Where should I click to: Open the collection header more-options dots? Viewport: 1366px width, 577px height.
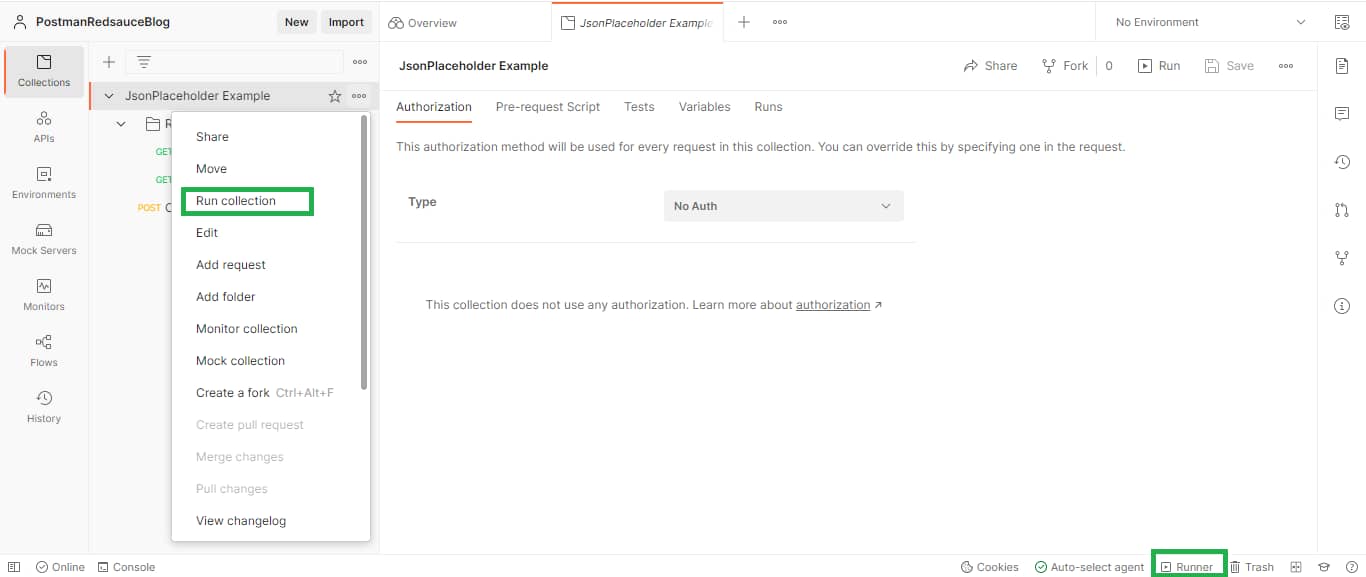(x=1286, y=66)
